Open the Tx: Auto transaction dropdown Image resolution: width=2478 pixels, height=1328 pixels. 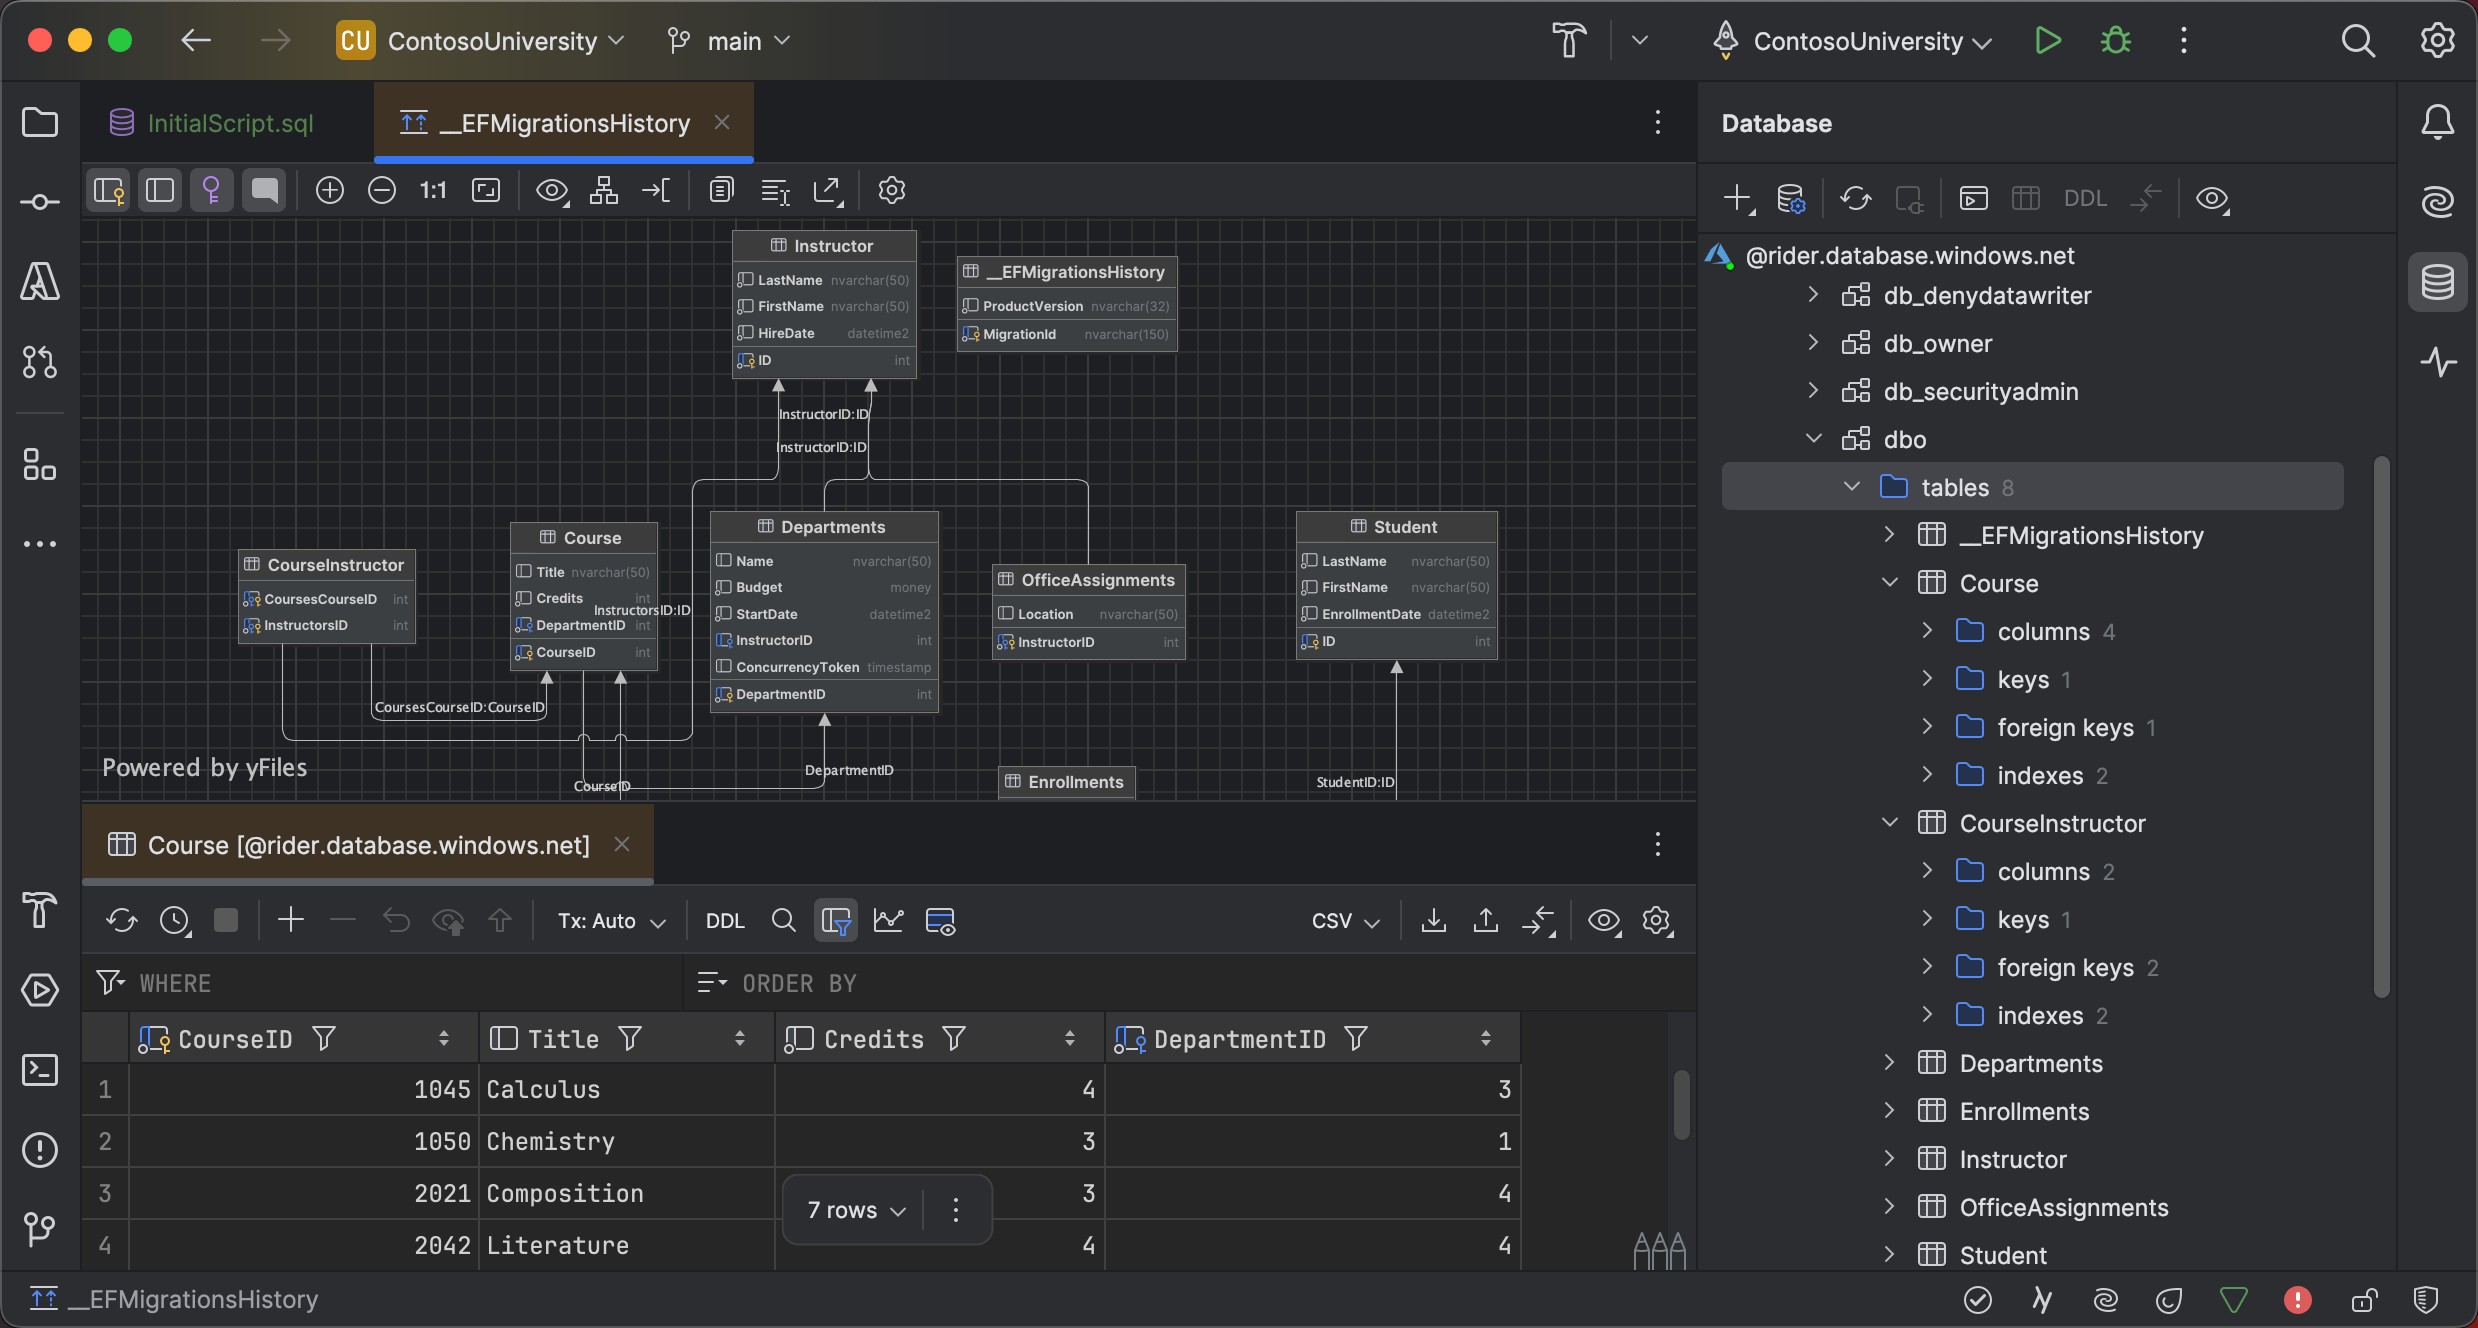tap(610, 920)
